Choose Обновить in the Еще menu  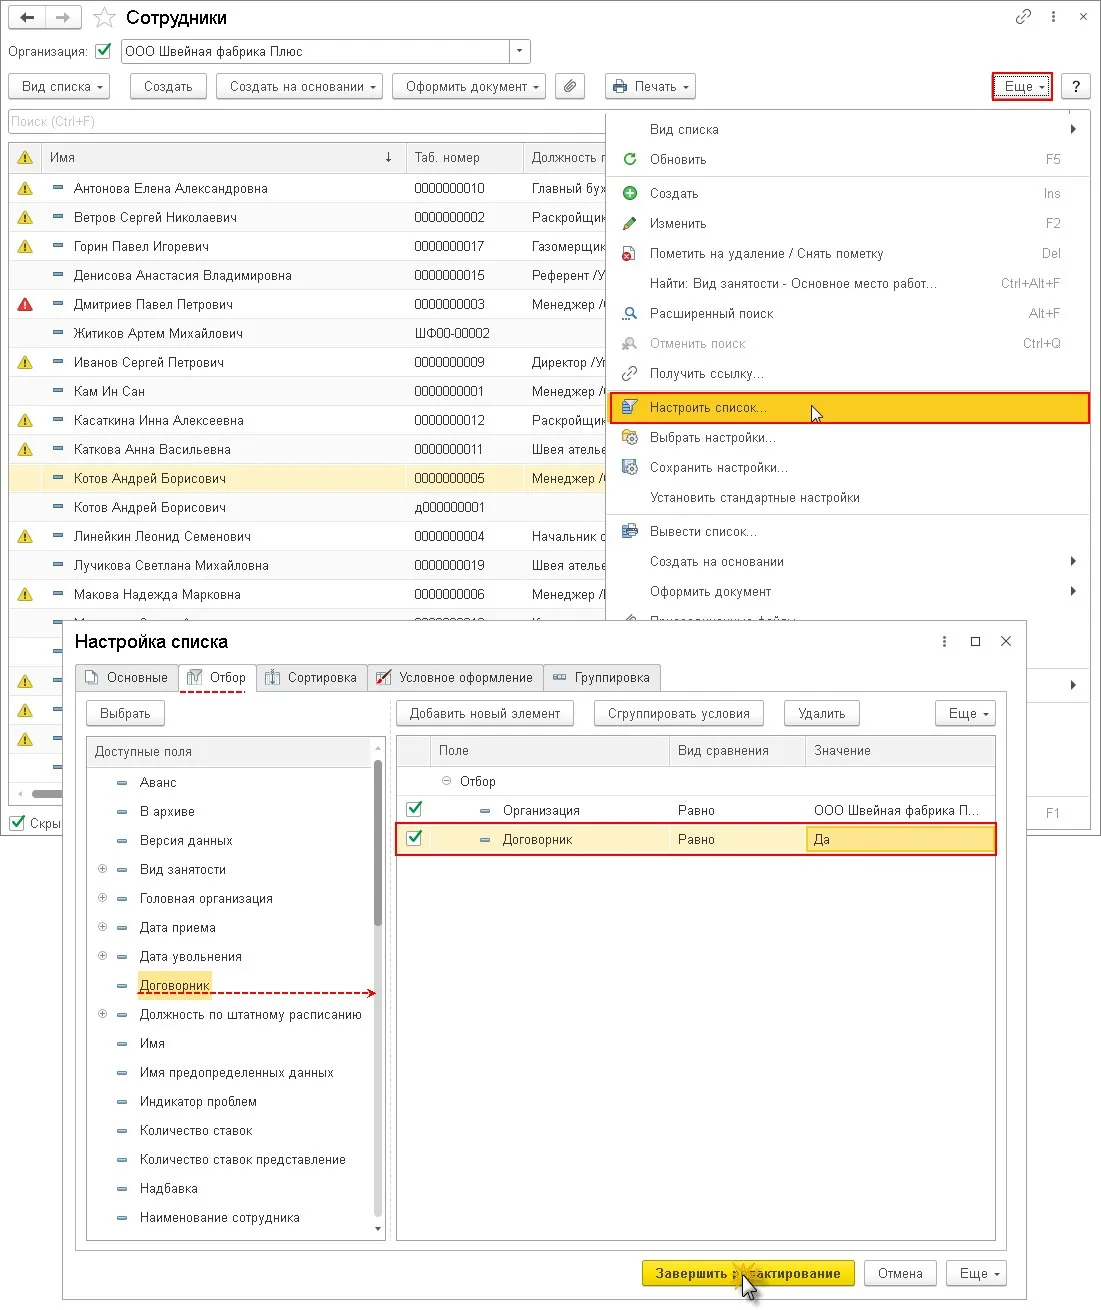[848, 159]
